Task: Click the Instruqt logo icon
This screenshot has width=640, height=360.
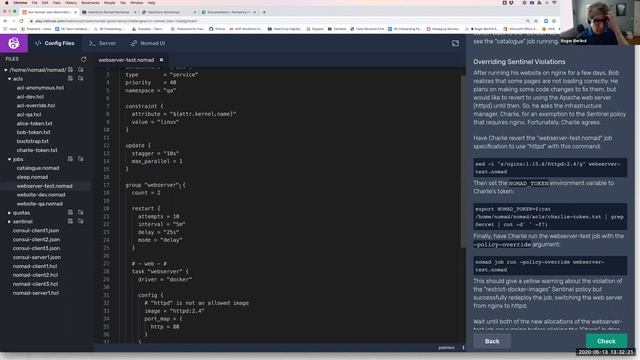Action: (x=14, y=43)
